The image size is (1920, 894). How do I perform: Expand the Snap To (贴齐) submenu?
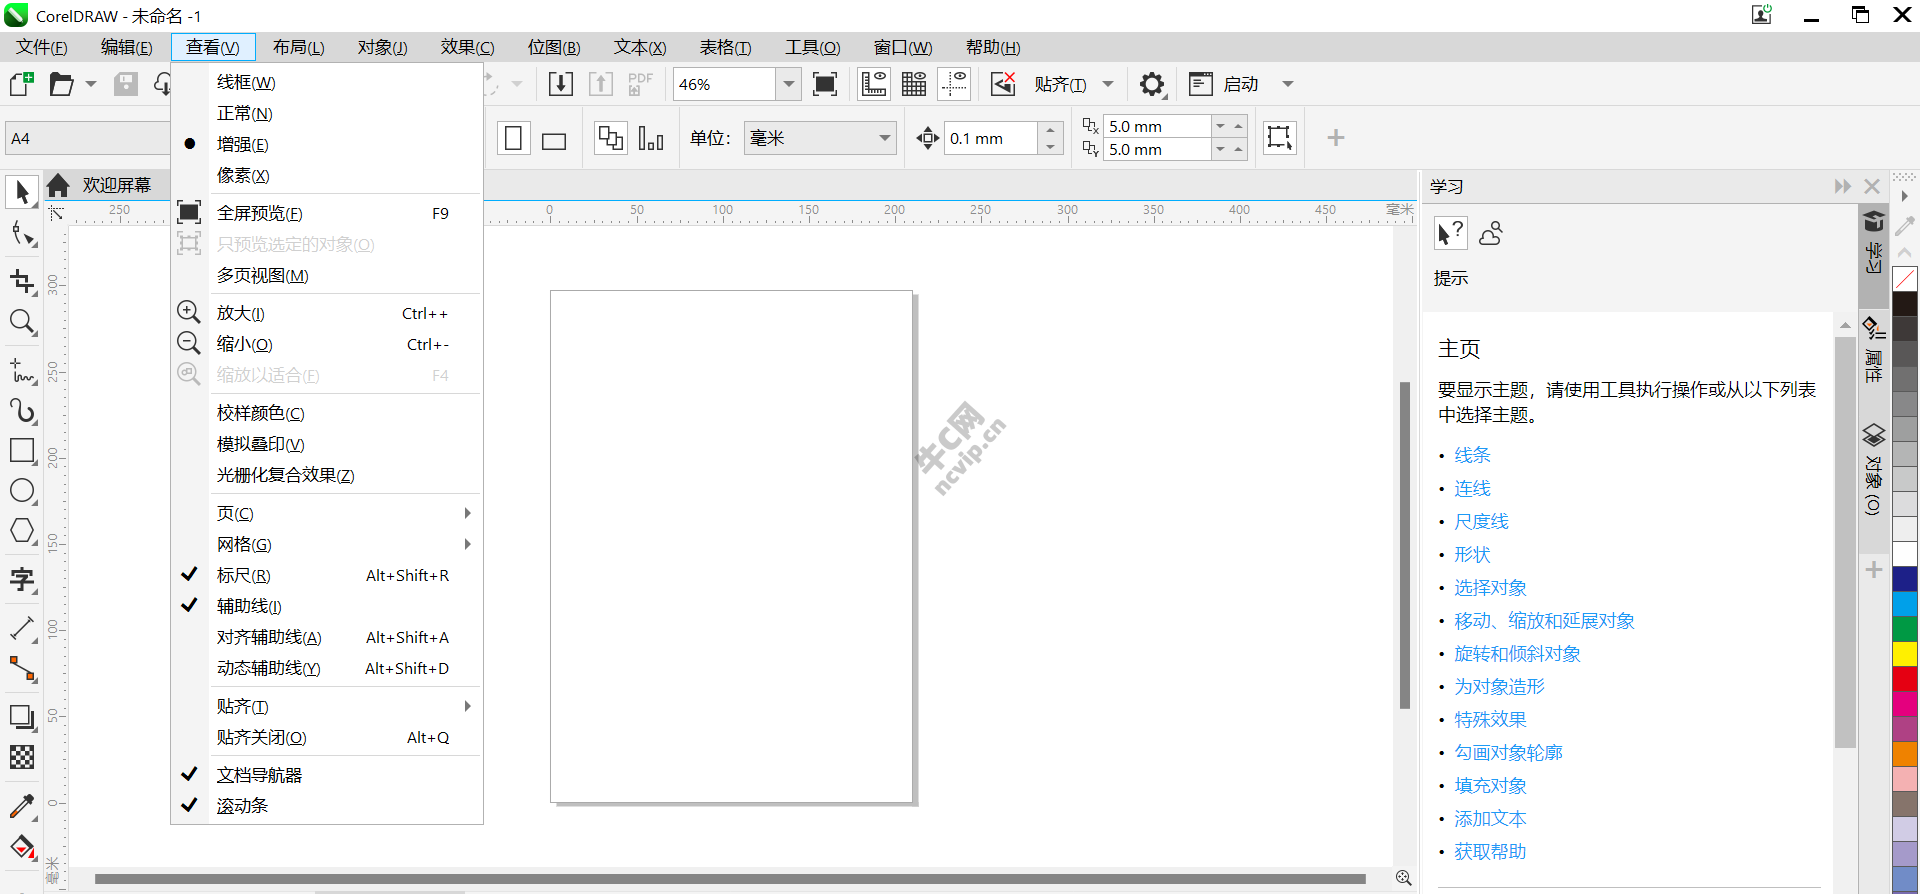pyautogui.click(x=327, y=706)
